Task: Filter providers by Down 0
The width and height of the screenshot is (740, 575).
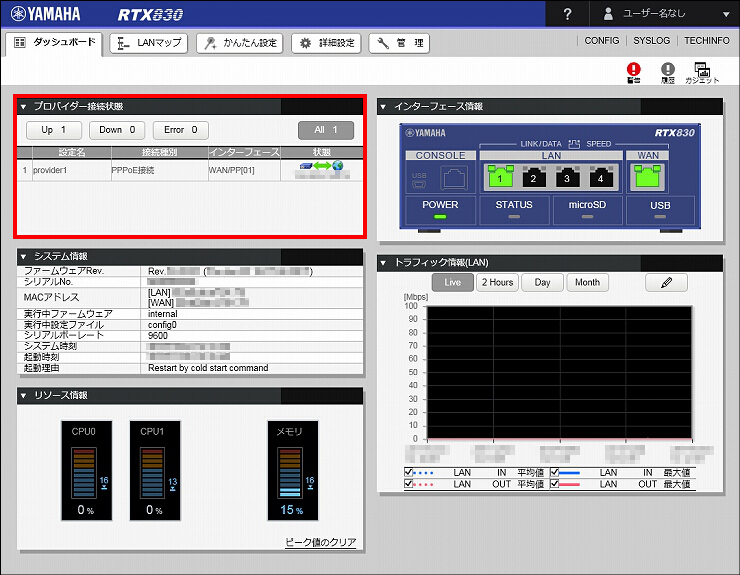Action: (117, 130)
